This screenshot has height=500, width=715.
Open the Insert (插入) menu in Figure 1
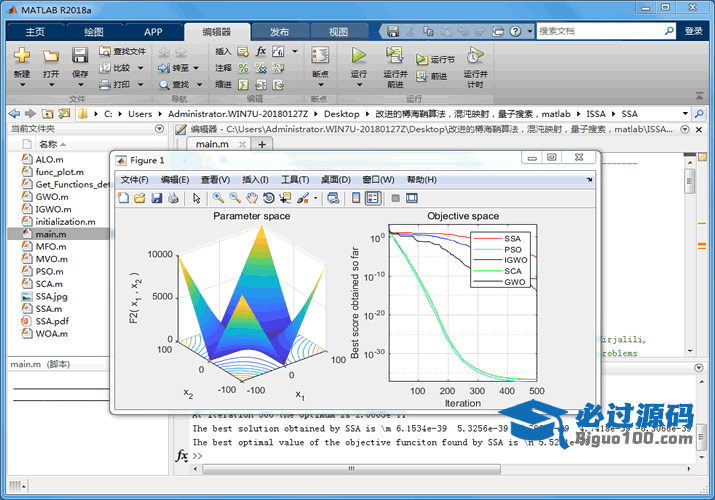255,180
